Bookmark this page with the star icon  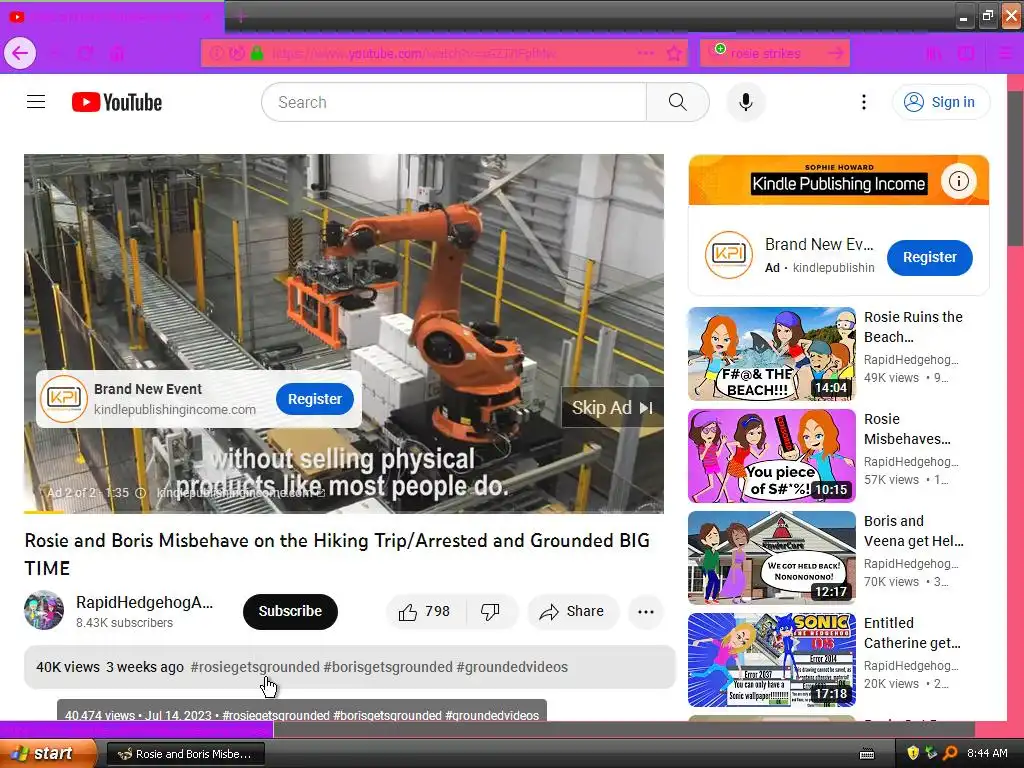[x=674, y=53]
